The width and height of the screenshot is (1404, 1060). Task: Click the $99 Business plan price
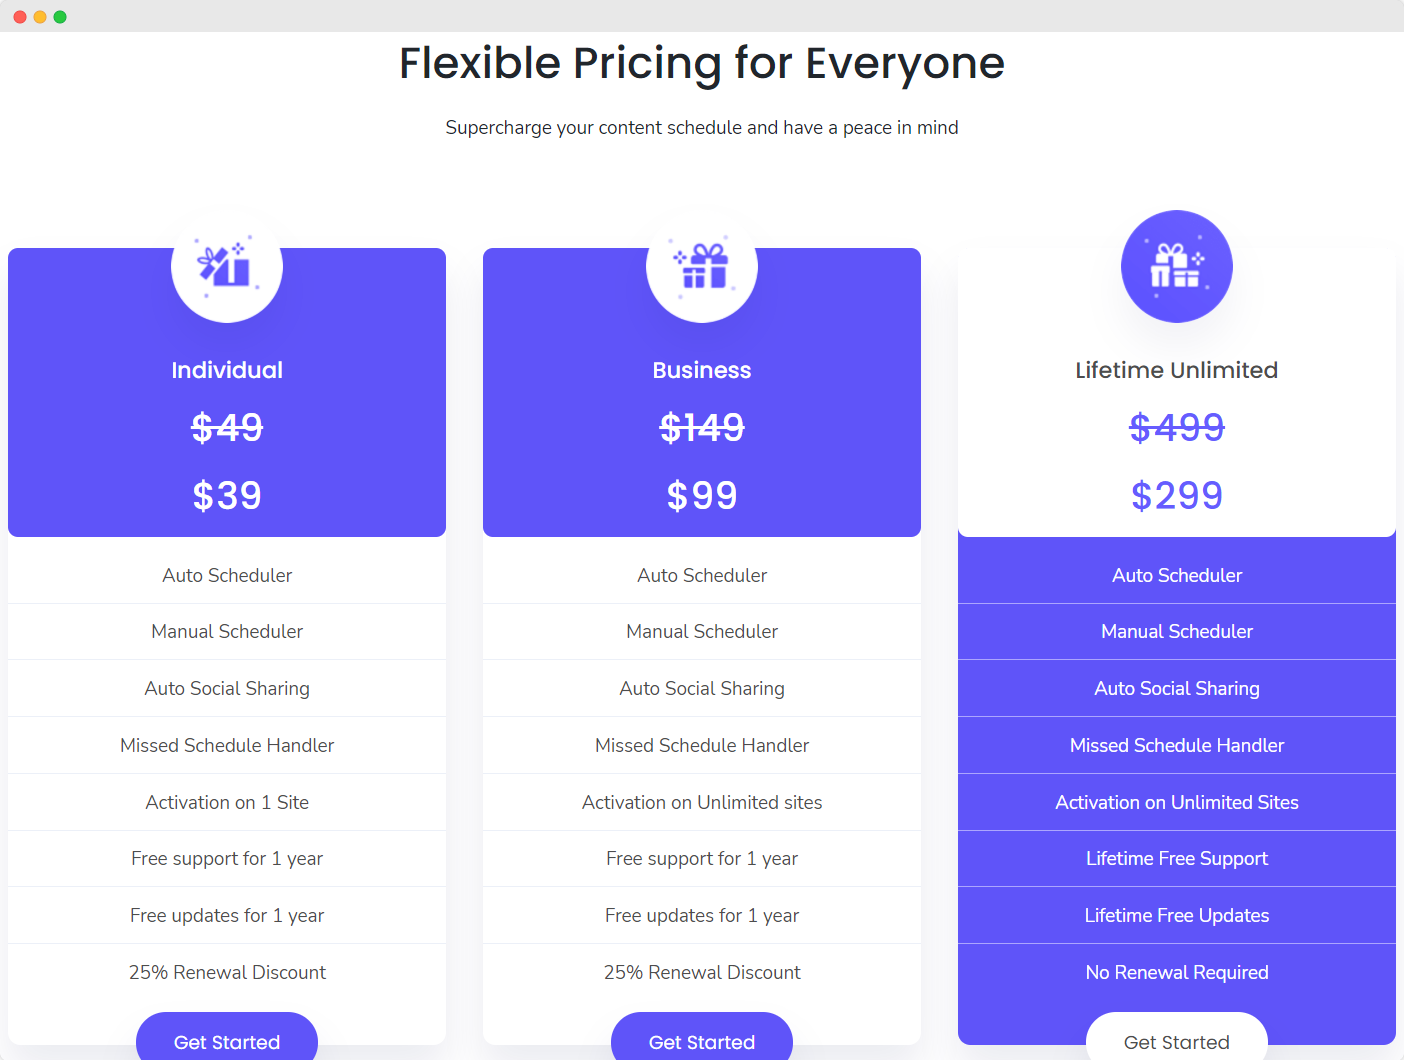(x=702, y=495)
